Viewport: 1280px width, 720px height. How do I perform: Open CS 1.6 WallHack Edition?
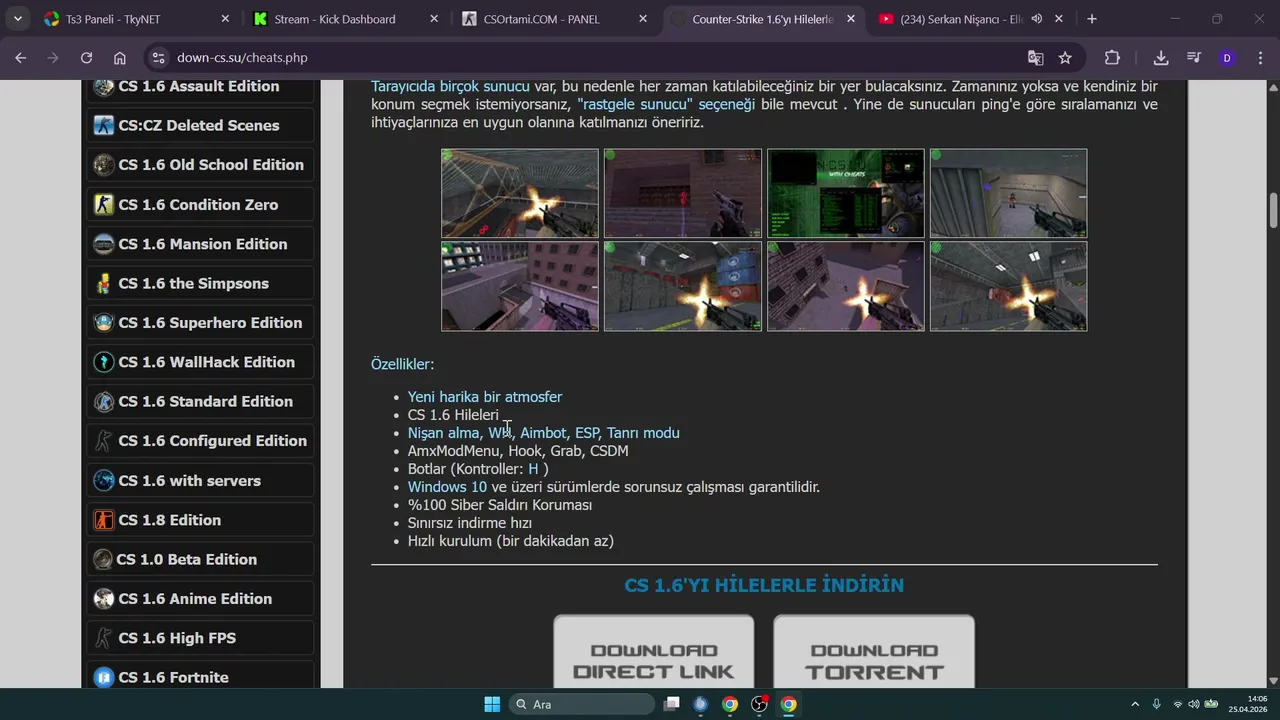click(200, 362)
